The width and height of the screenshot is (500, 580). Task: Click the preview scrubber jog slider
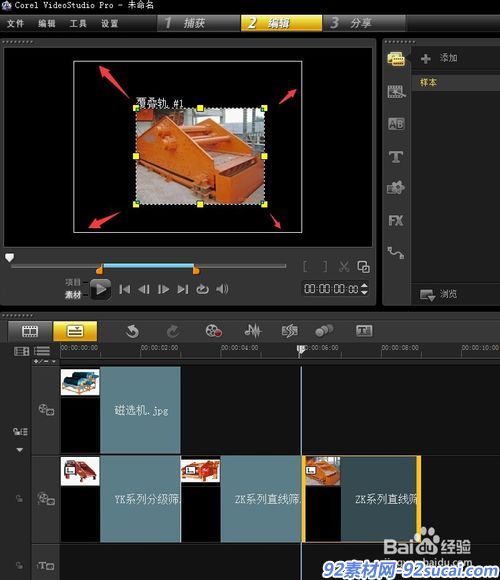[10, 257]
